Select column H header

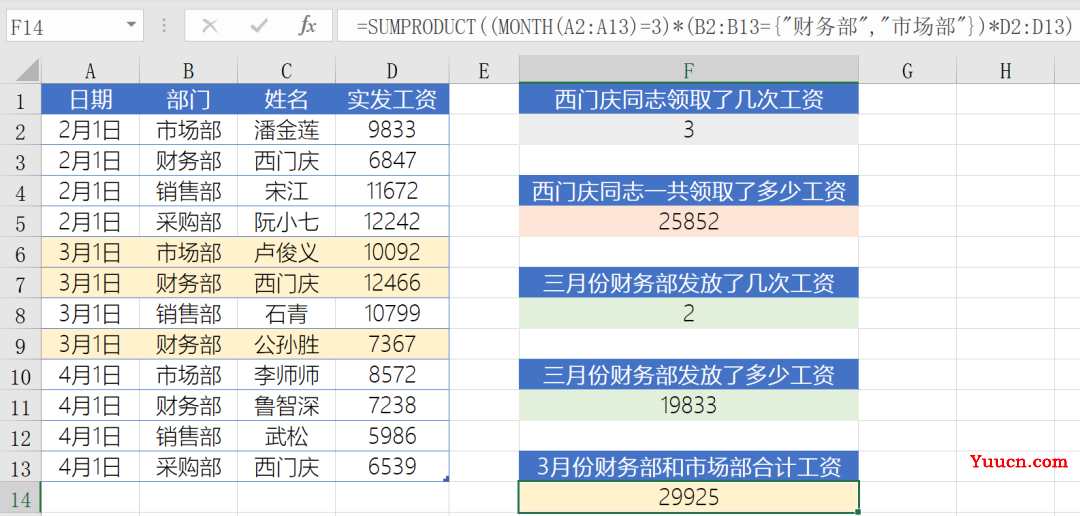(x=1006, y=70)
